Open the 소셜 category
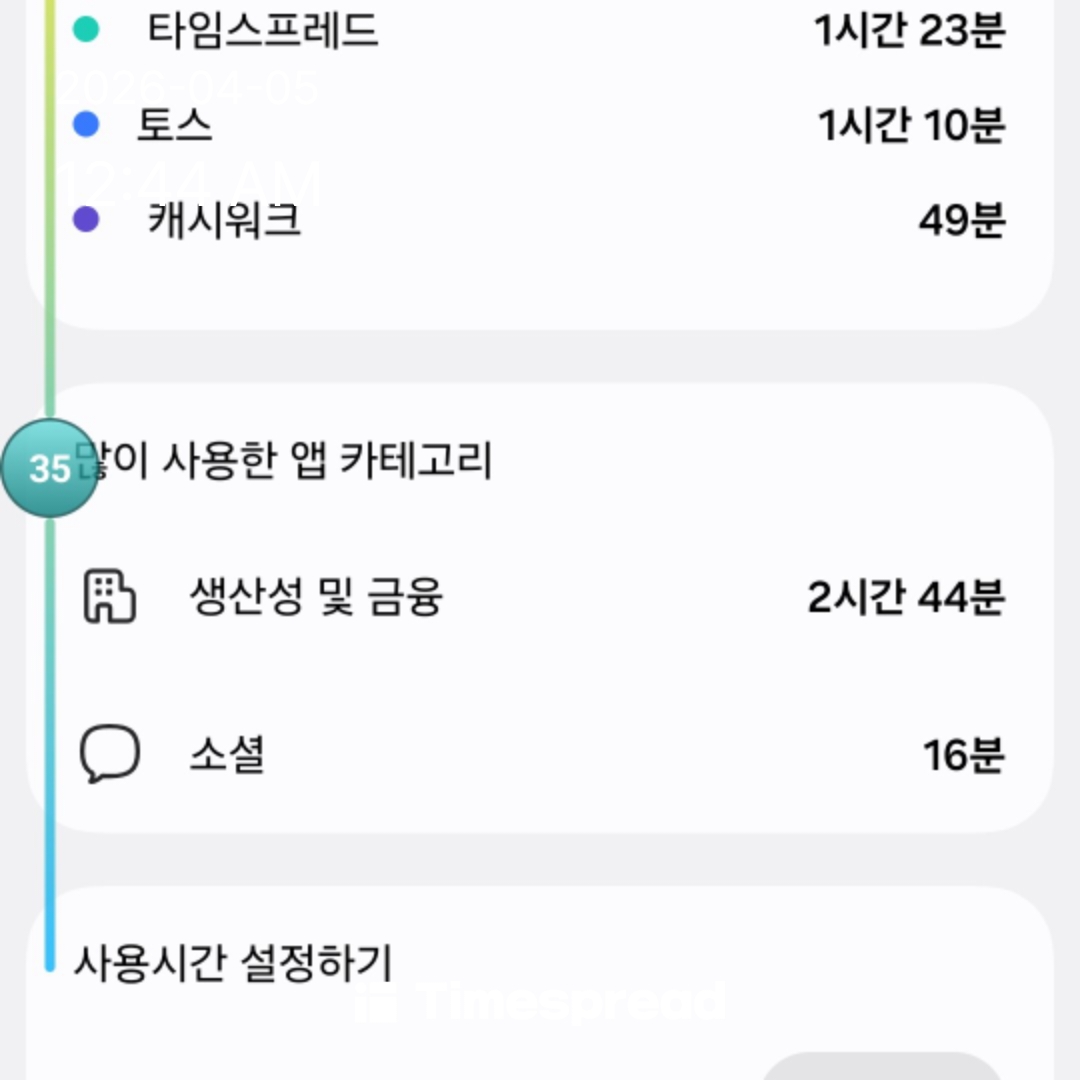 pyautogui.click(x=227, y=755)
